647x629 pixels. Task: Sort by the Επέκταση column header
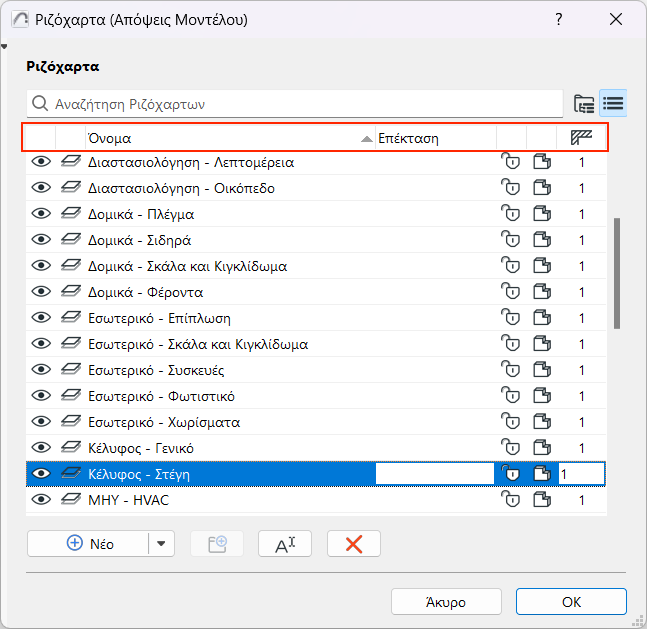click(435, 138)
